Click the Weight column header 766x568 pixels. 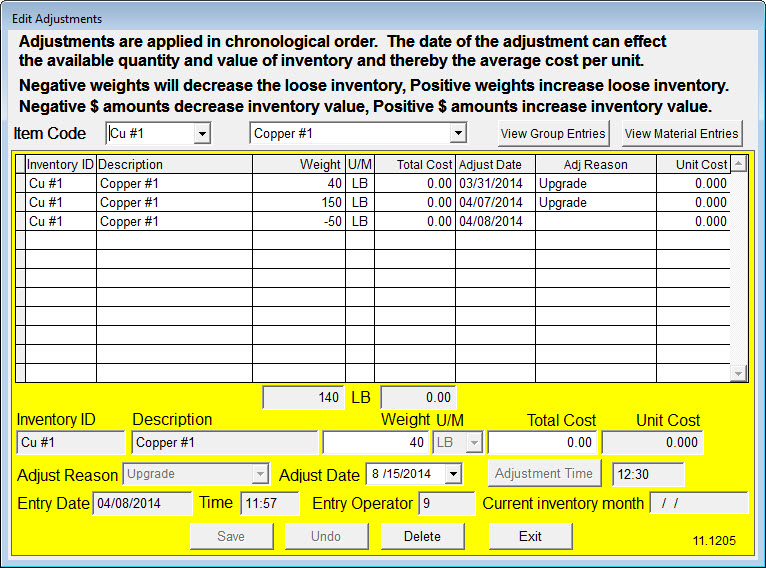(299, 165)
